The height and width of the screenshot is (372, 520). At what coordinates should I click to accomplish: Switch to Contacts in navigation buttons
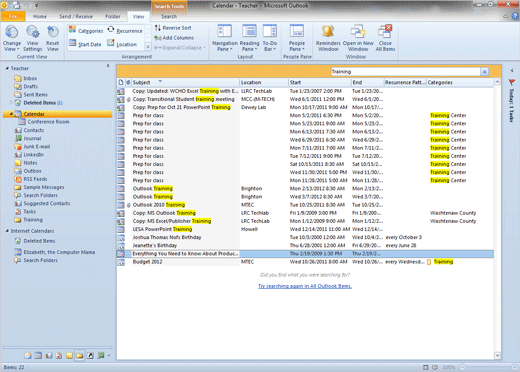pos(49,356)
